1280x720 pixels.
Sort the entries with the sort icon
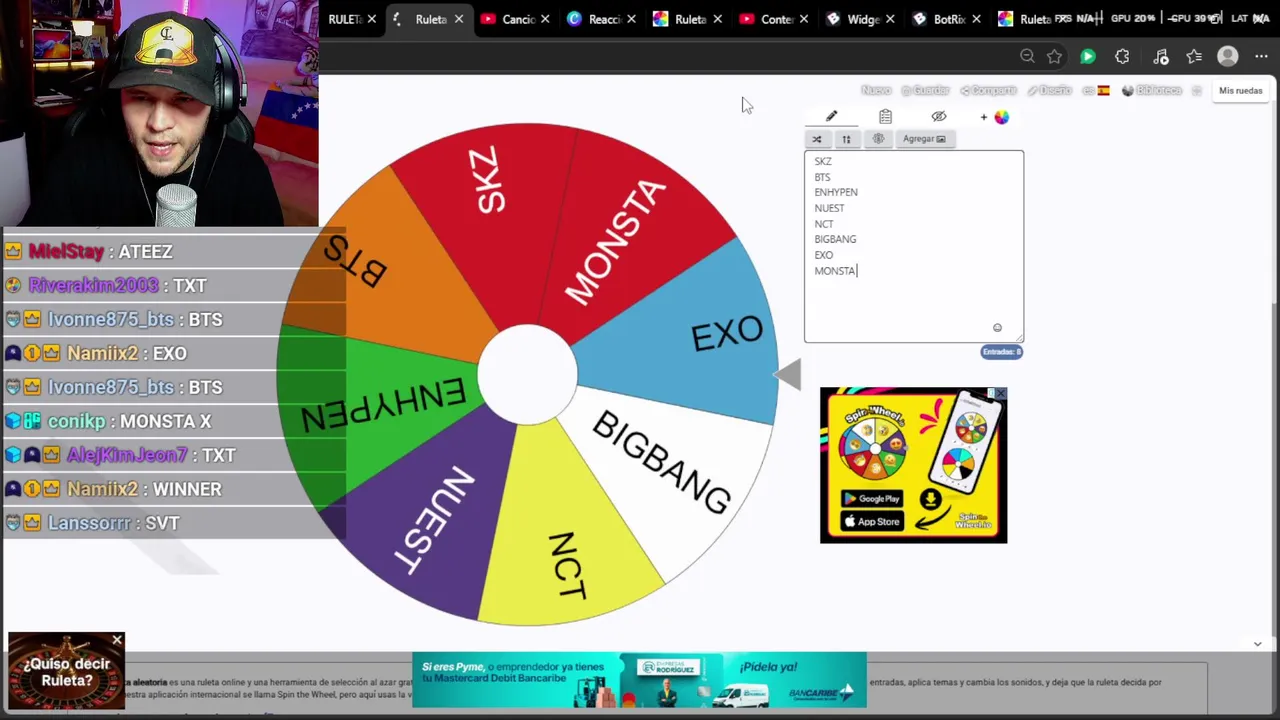click(846, 139)
